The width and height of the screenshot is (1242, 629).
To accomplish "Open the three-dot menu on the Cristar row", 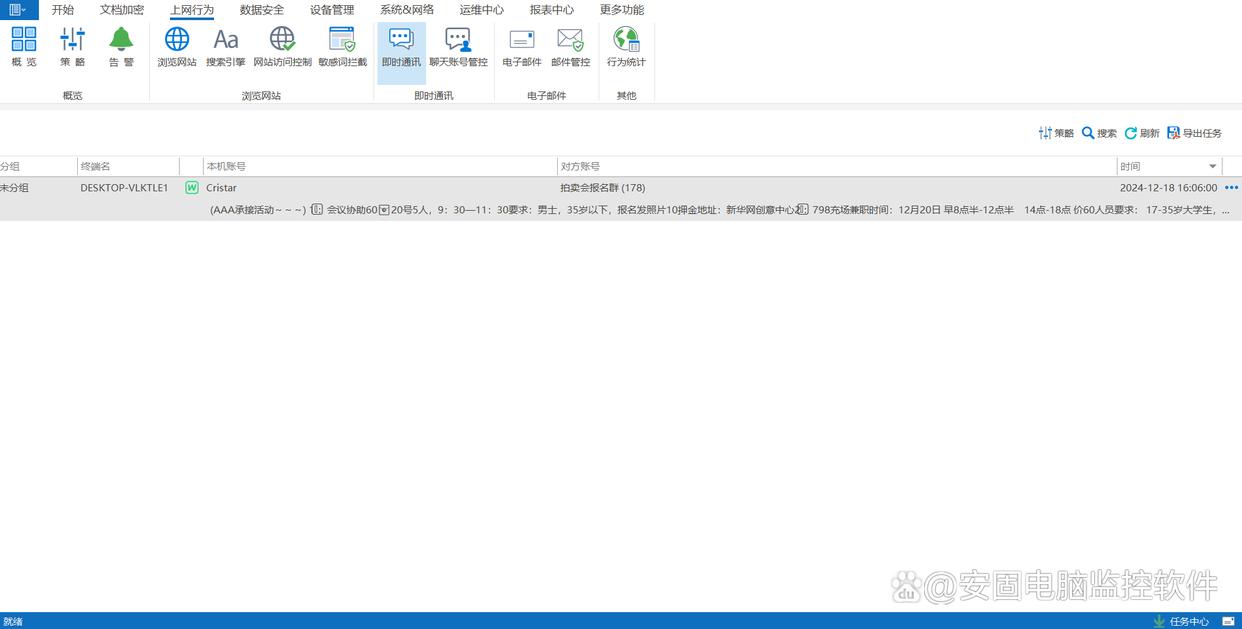I will tap(1231, 188).
